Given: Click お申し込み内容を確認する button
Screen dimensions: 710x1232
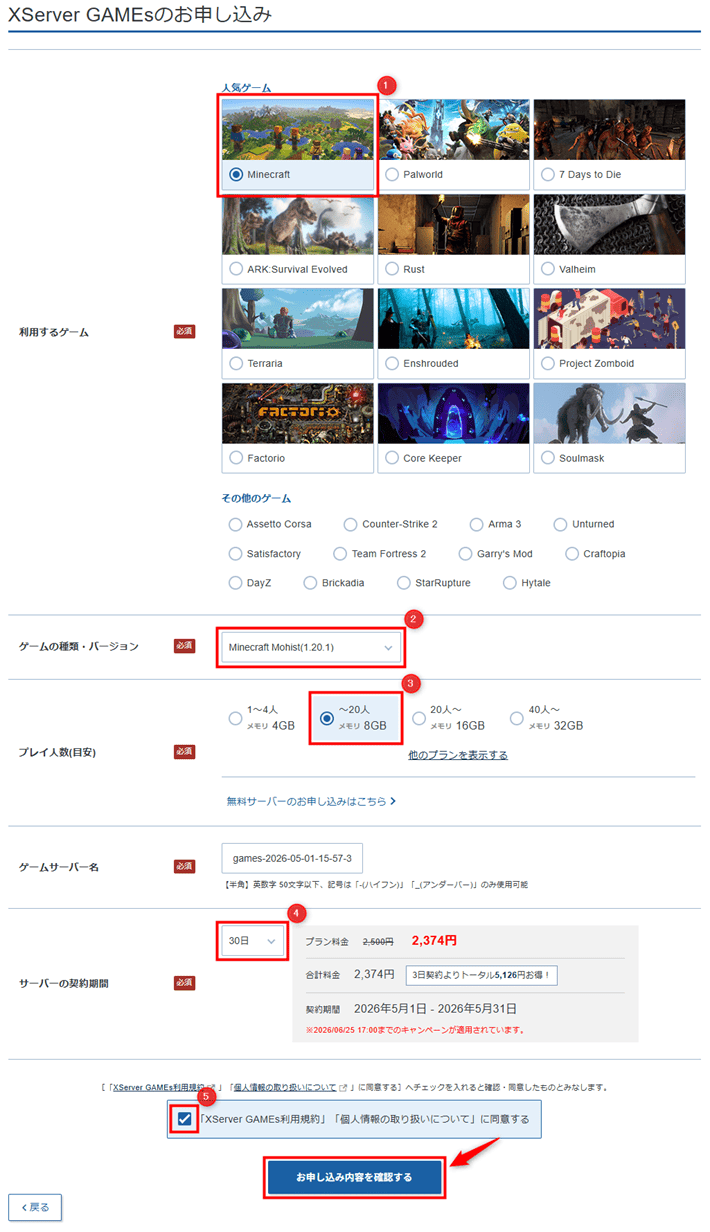Looking at the screenshot, I should coord(354,1177).
